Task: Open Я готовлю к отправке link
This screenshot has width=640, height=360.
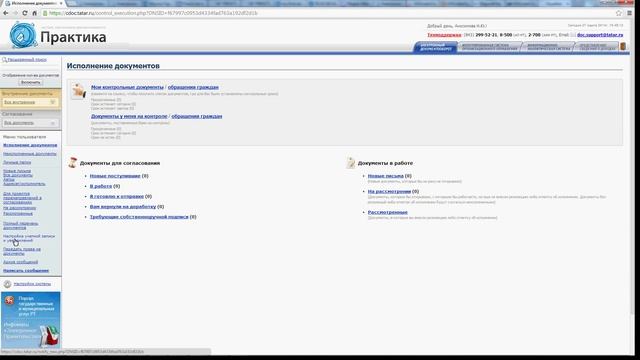Action: 117,196
